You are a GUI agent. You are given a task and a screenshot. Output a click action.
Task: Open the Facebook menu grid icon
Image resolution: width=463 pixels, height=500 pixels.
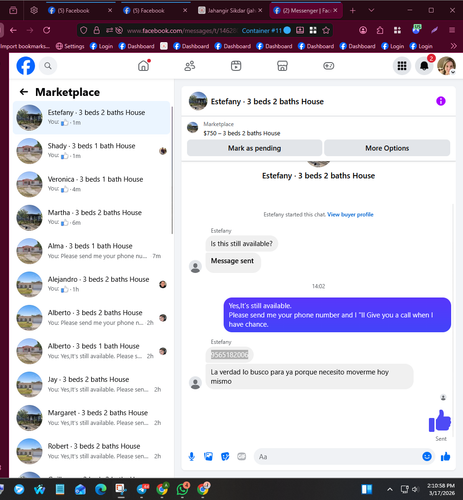click(402, 66)
